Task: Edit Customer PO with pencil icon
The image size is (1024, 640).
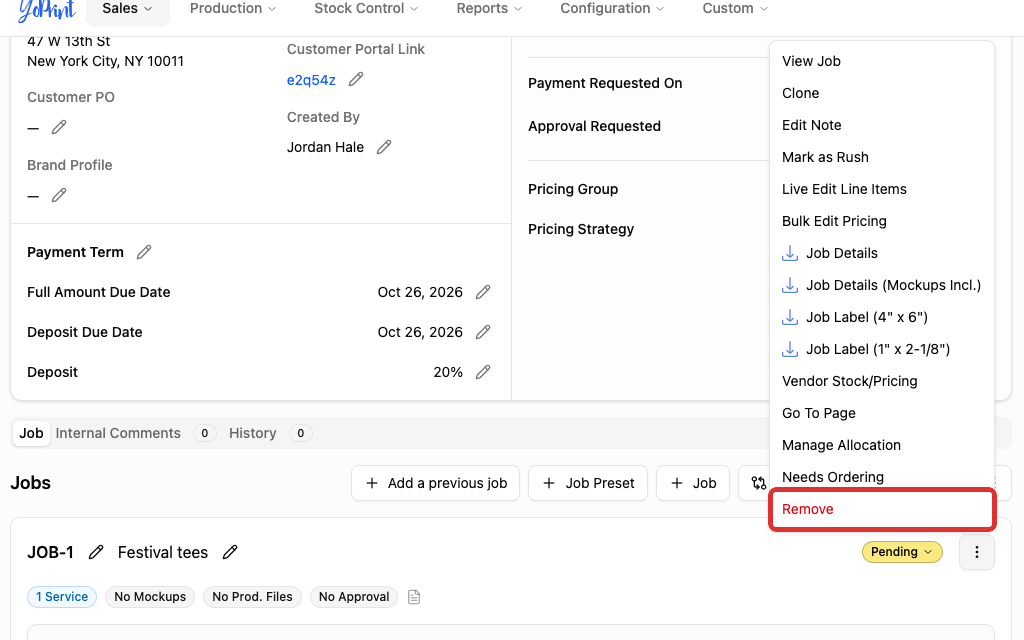Action: tap(59, 127)
